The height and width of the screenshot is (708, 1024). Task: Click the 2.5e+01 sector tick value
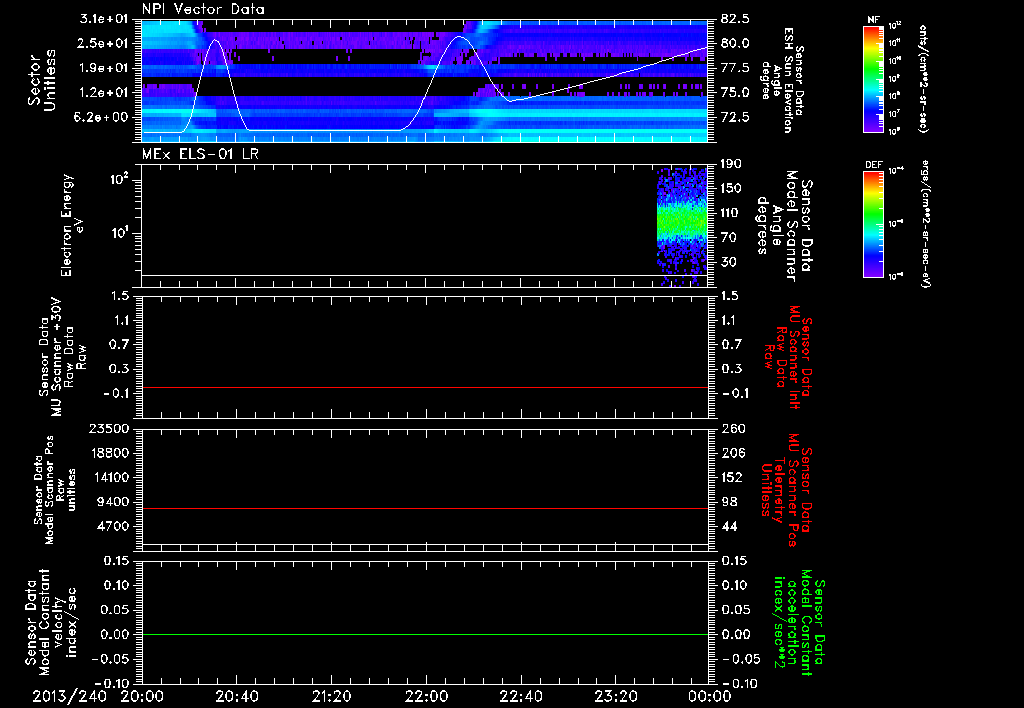[104, 43]
